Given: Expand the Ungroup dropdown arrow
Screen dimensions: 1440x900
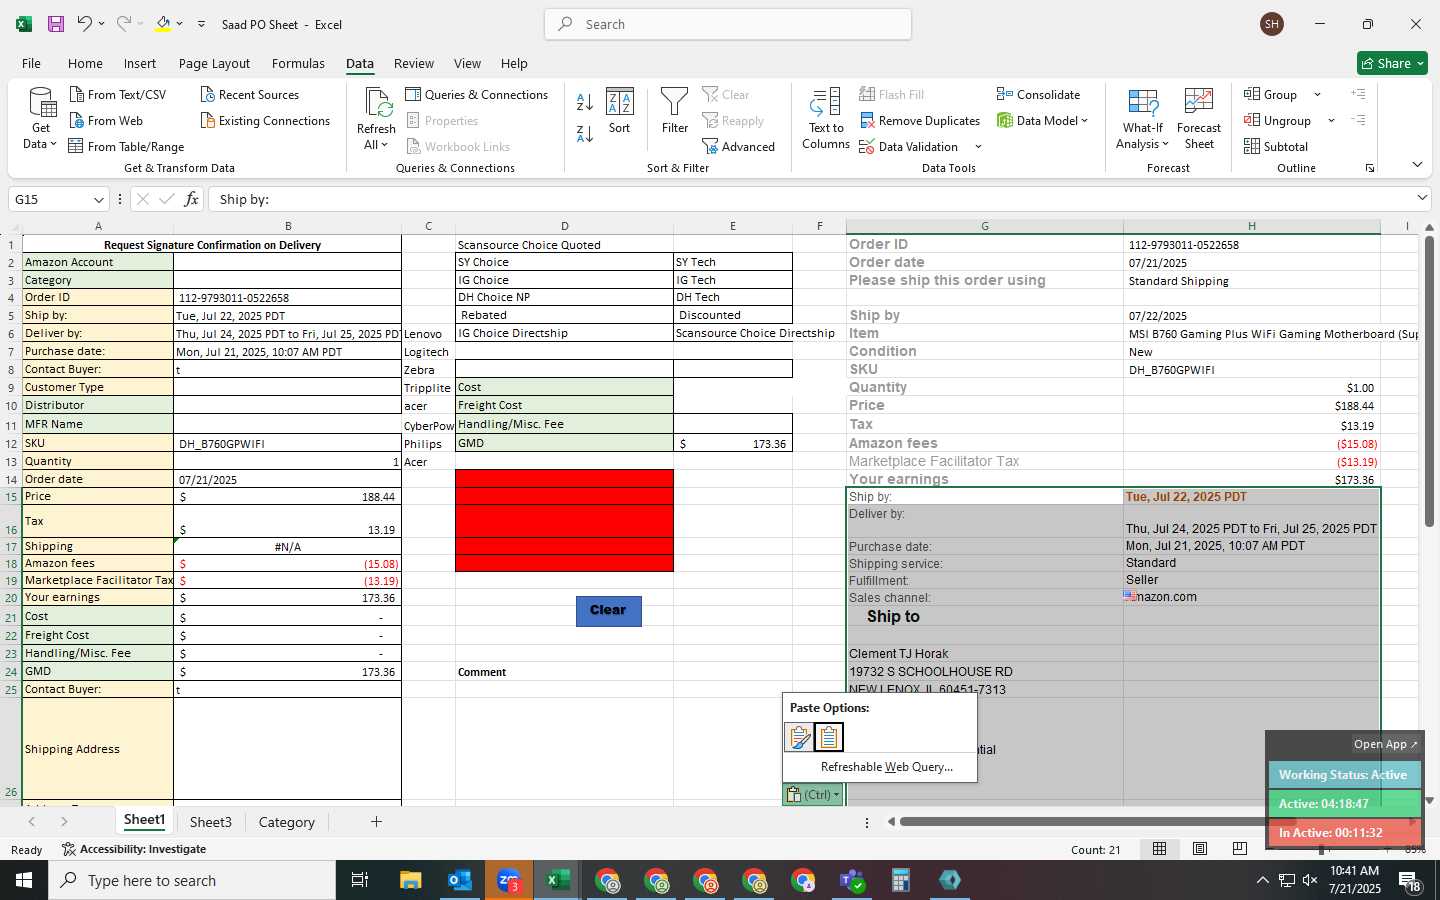Looking at the screenshot, I should [x=1331, y=121].
